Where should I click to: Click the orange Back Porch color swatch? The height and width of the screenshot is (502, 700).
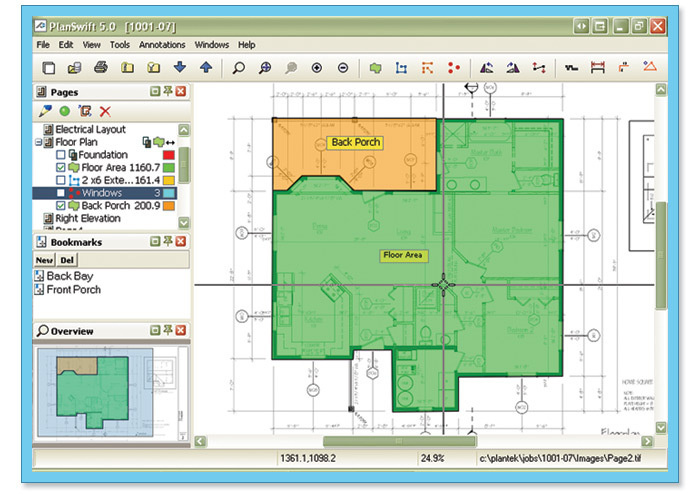point(169,206)
